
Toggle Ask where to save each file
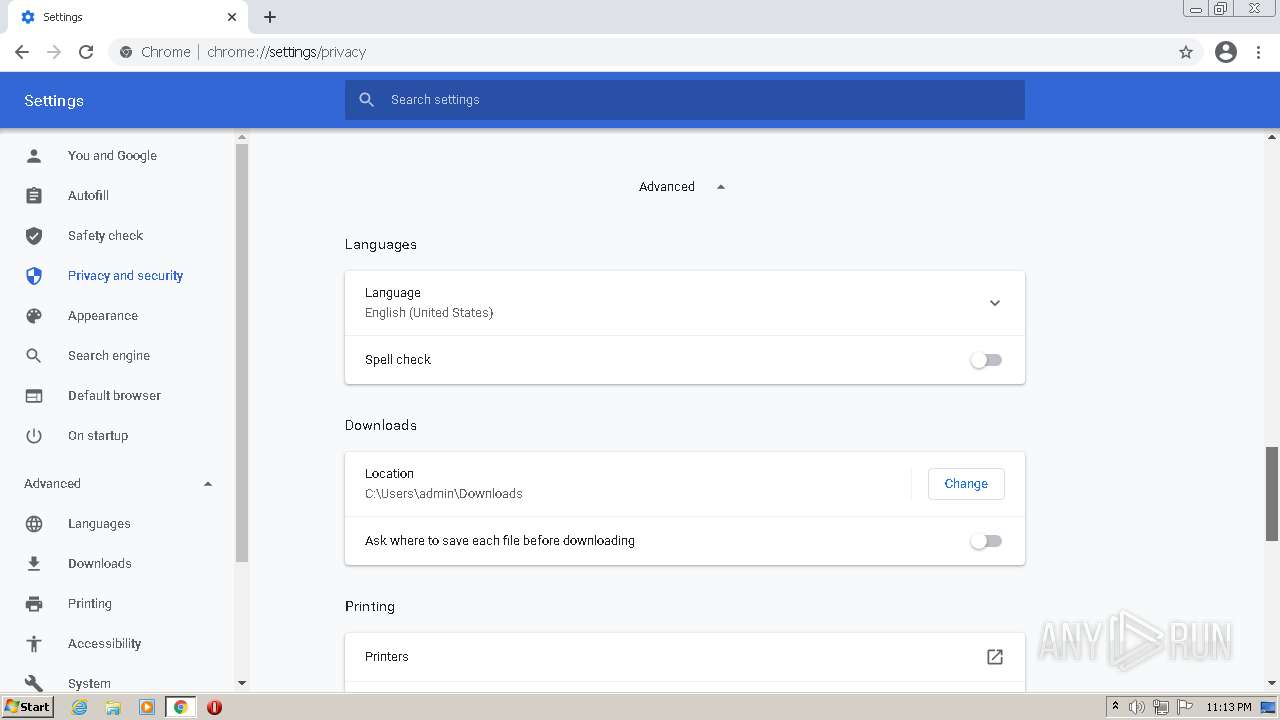click(986, 541)
